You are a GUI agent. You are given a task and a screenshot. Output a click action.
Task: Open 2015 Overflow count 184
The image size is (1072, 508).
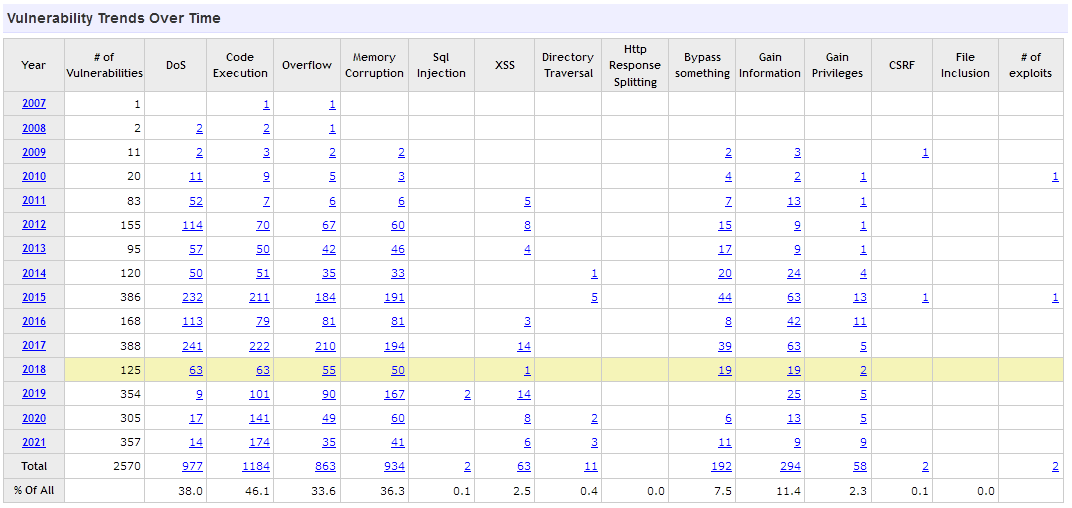pyautogui.click(x=324, y=298)
